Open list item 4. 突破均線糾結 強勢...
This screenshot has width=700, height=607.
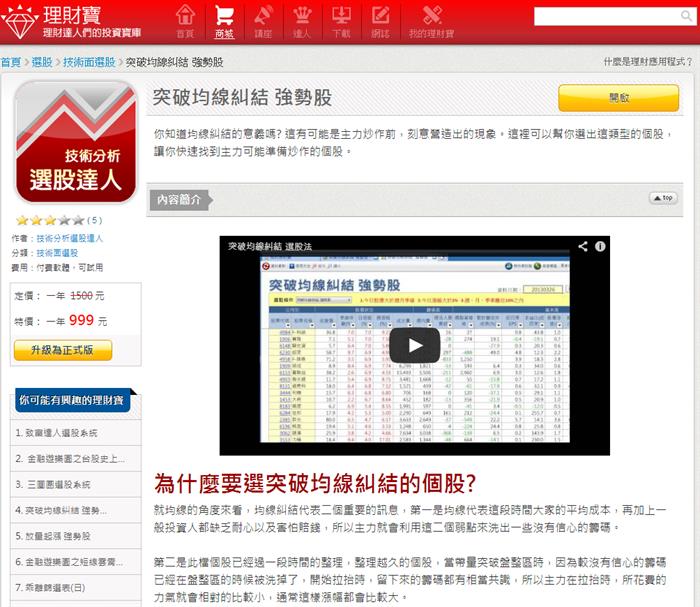[75, 510]
